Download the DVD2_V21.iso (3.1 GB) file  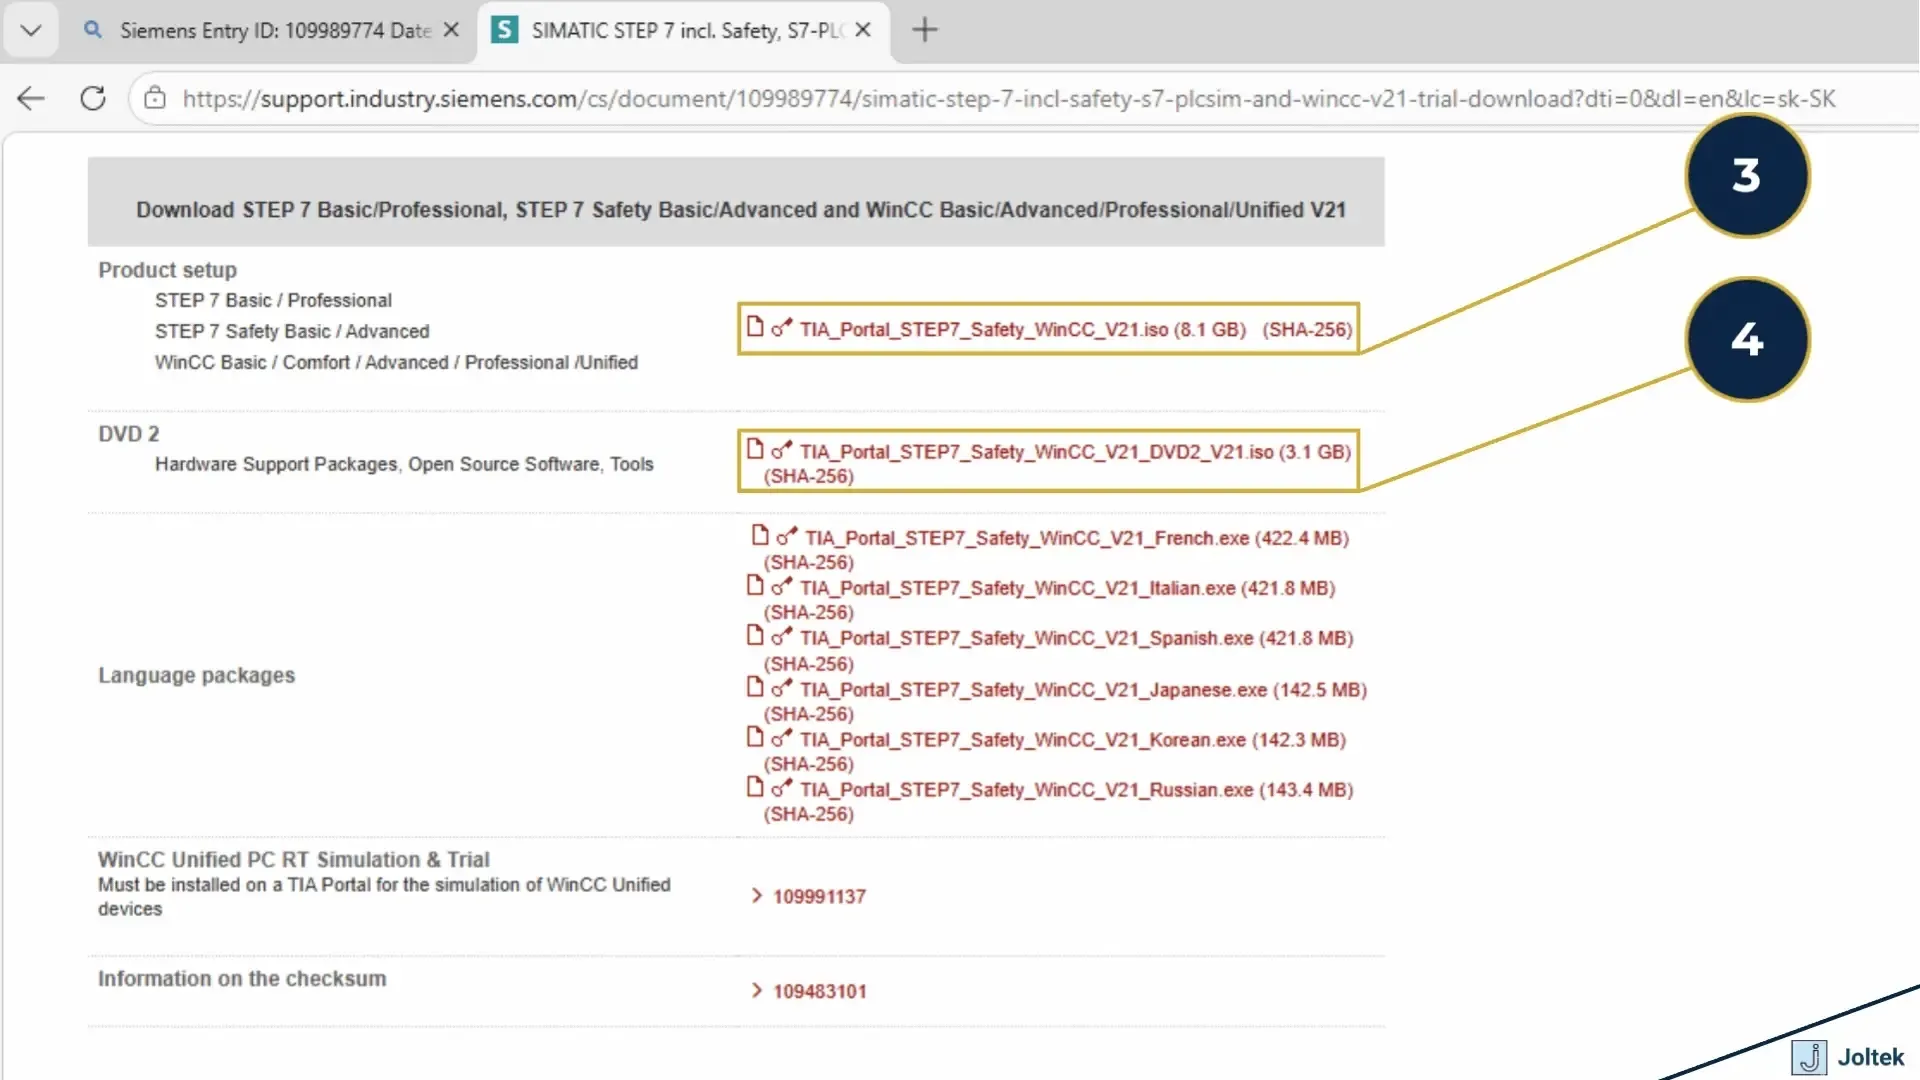pyautogui.click(x=1075, y=452)
